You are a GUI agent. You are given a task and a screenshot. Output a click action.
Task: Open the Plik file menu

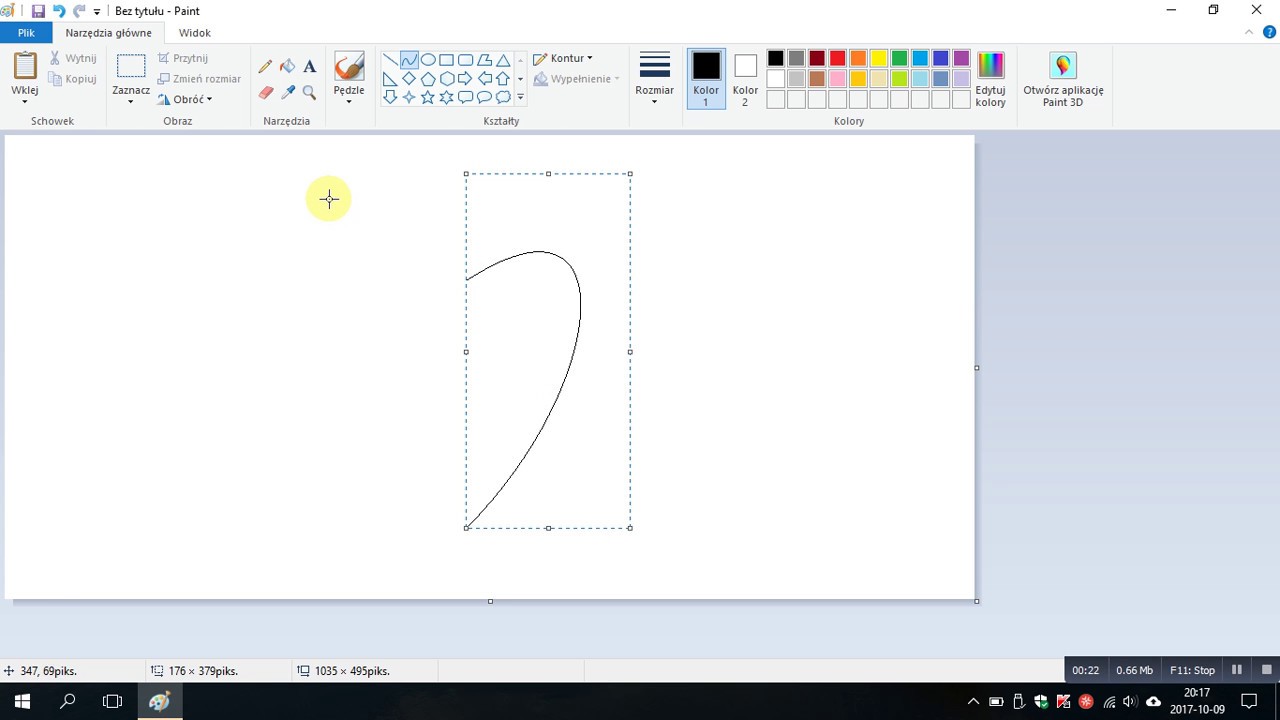click(26, 33)
